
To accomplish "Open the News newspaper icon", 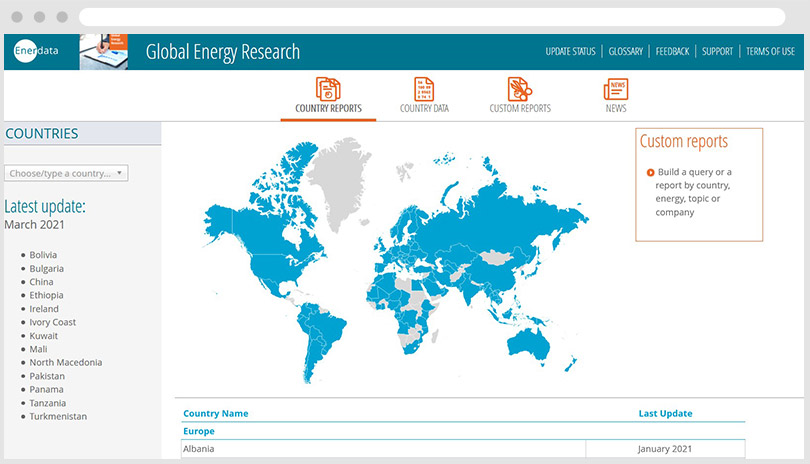I will [616, 89].
